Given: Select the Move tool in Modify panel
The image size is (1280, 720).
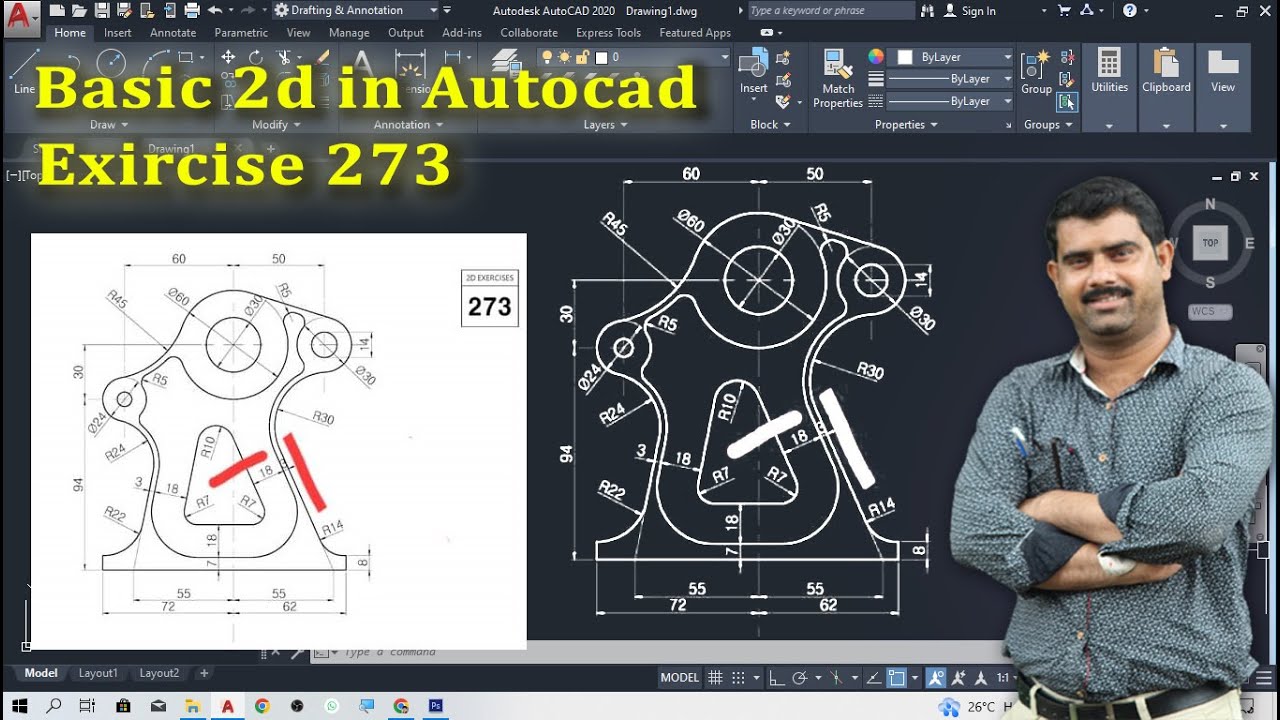Looking at the screenshot, I should (x=228, y=58).
